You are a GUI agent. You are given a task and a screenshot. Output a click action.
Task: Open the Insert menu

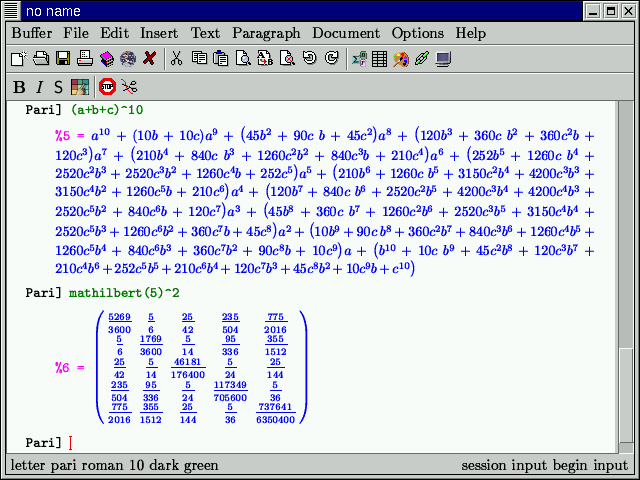click(159, 33)
